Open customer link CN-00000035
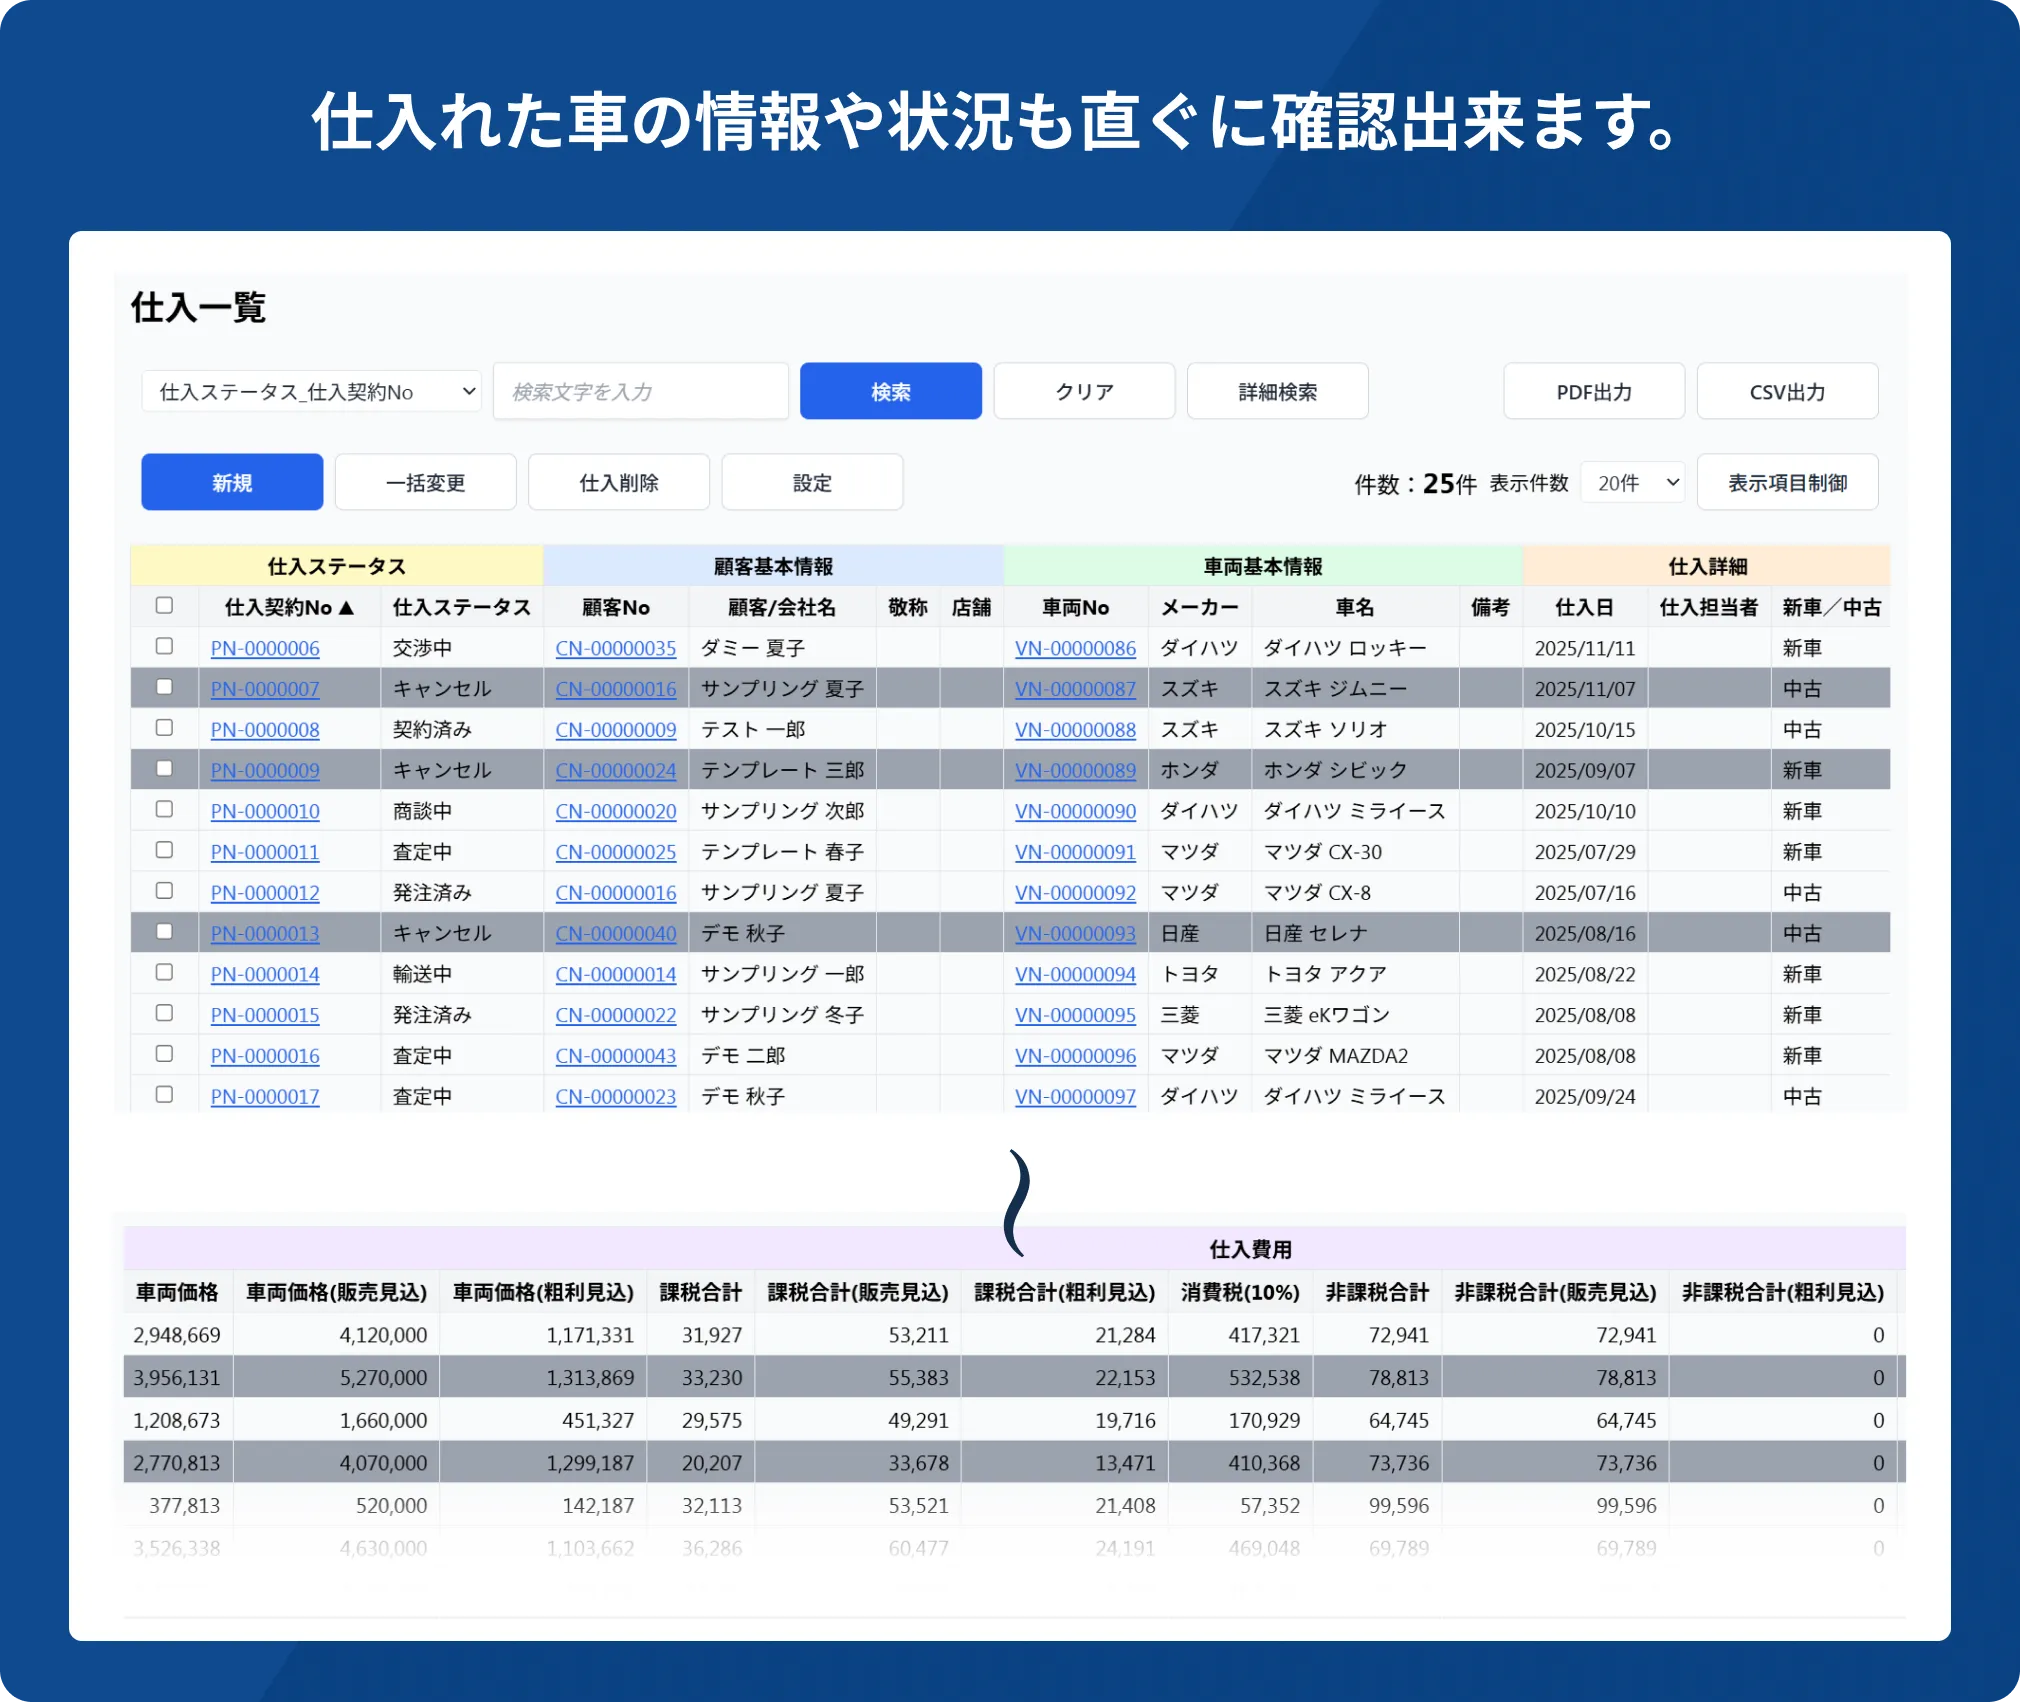Screen dimensions: 2020x1702 click(616, 648)
